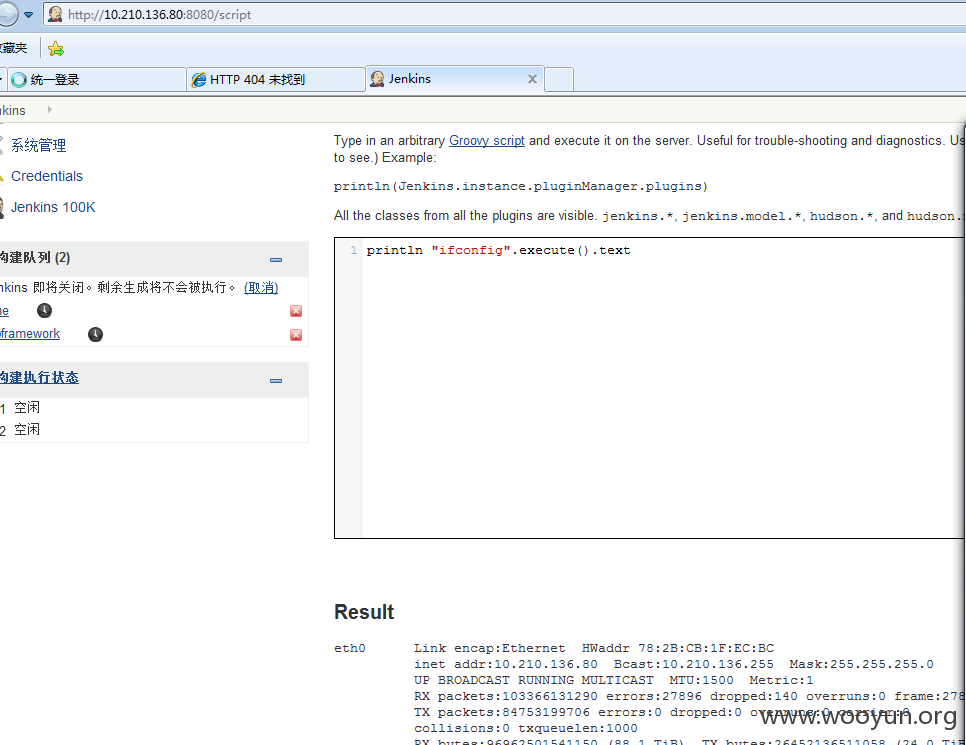Click the eth0 interface label
The image size is (966, 745).
tap(349, 648)
